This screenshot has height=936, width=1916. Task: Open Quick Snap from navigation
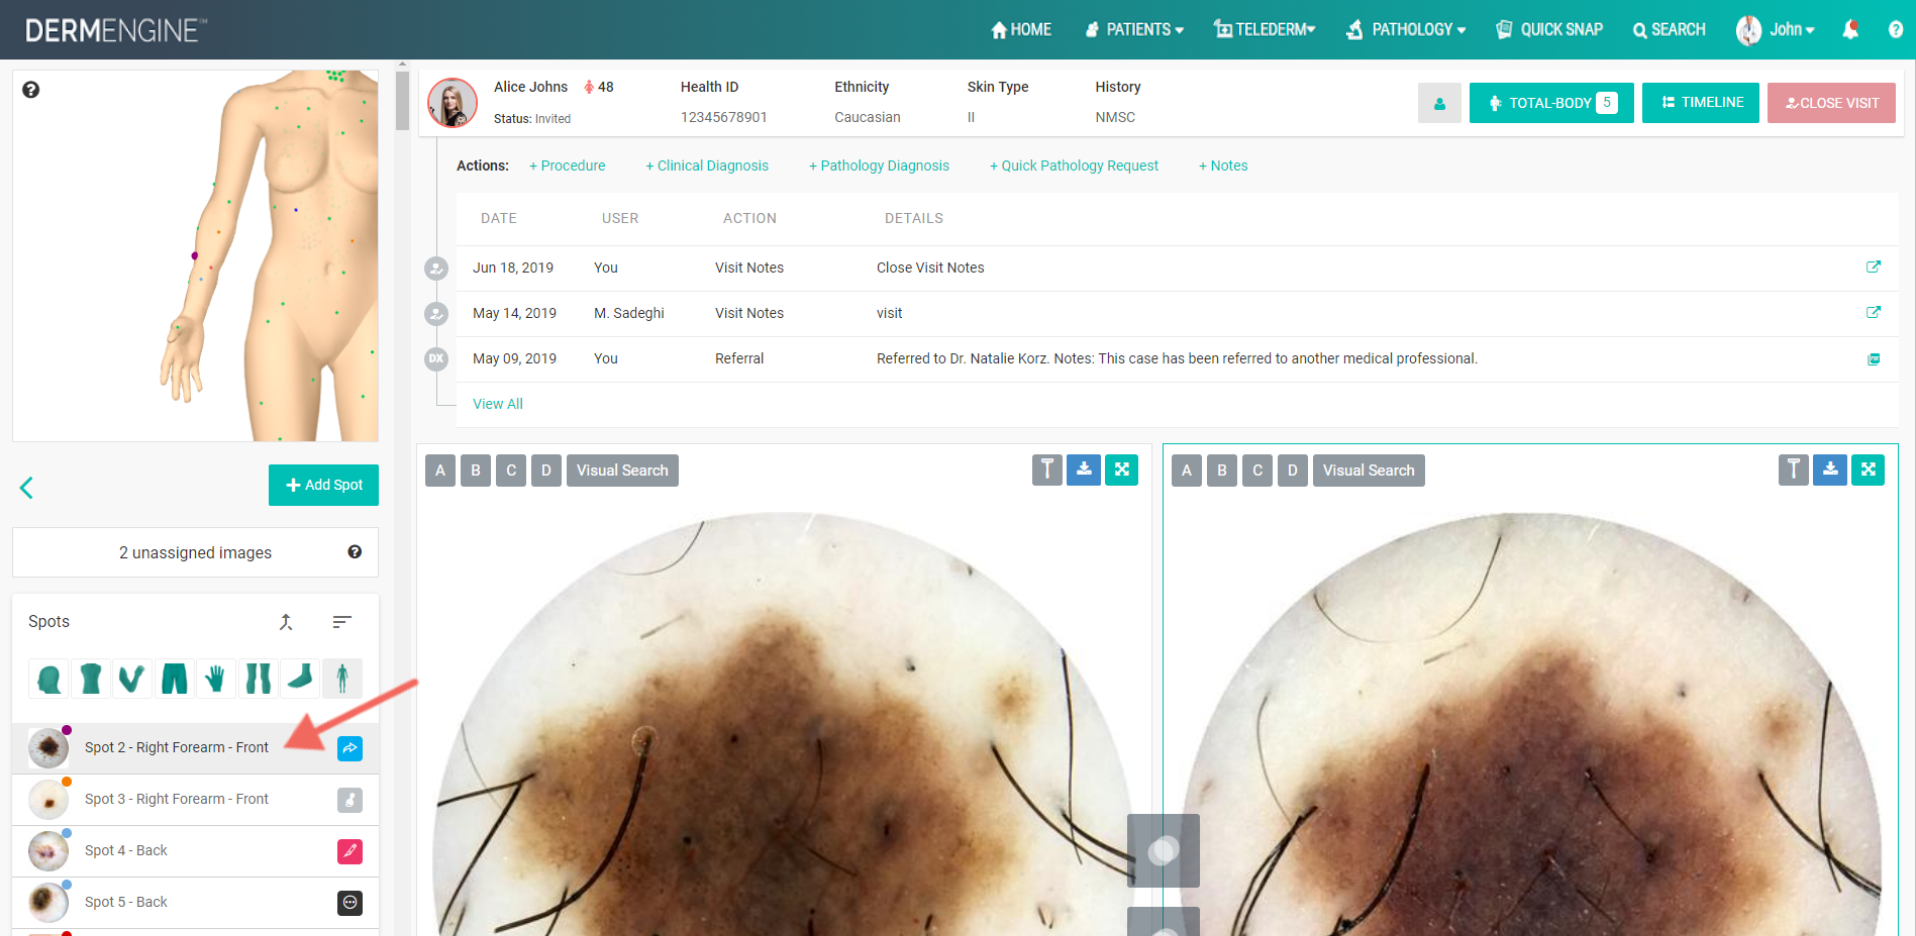point(1549,30)
